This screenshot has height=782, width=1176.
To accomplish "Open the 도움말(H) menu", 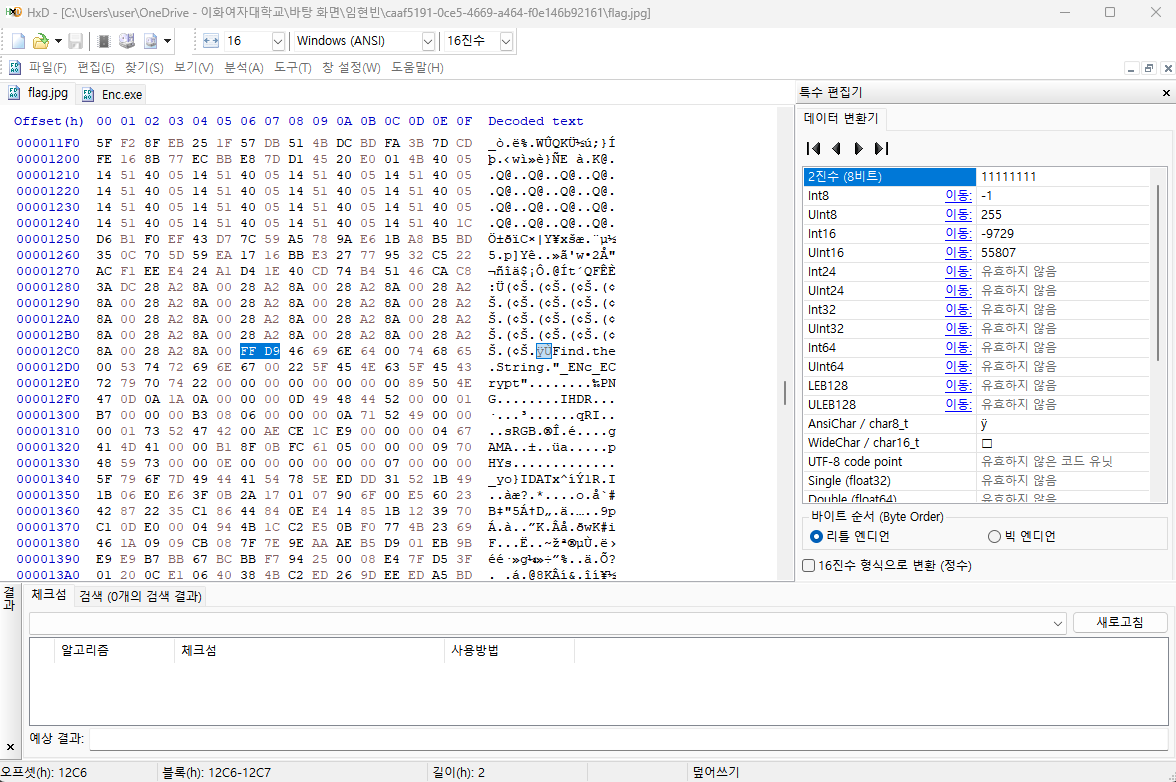I will tap(417, 67).
